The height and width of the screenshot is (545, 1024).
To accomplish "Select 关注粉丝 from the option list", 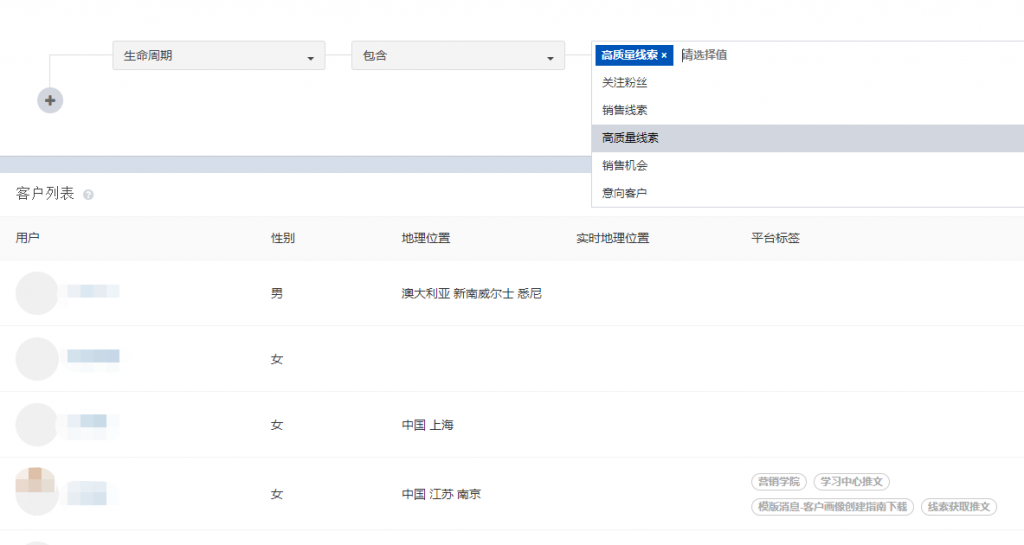I will click(625, 83).
